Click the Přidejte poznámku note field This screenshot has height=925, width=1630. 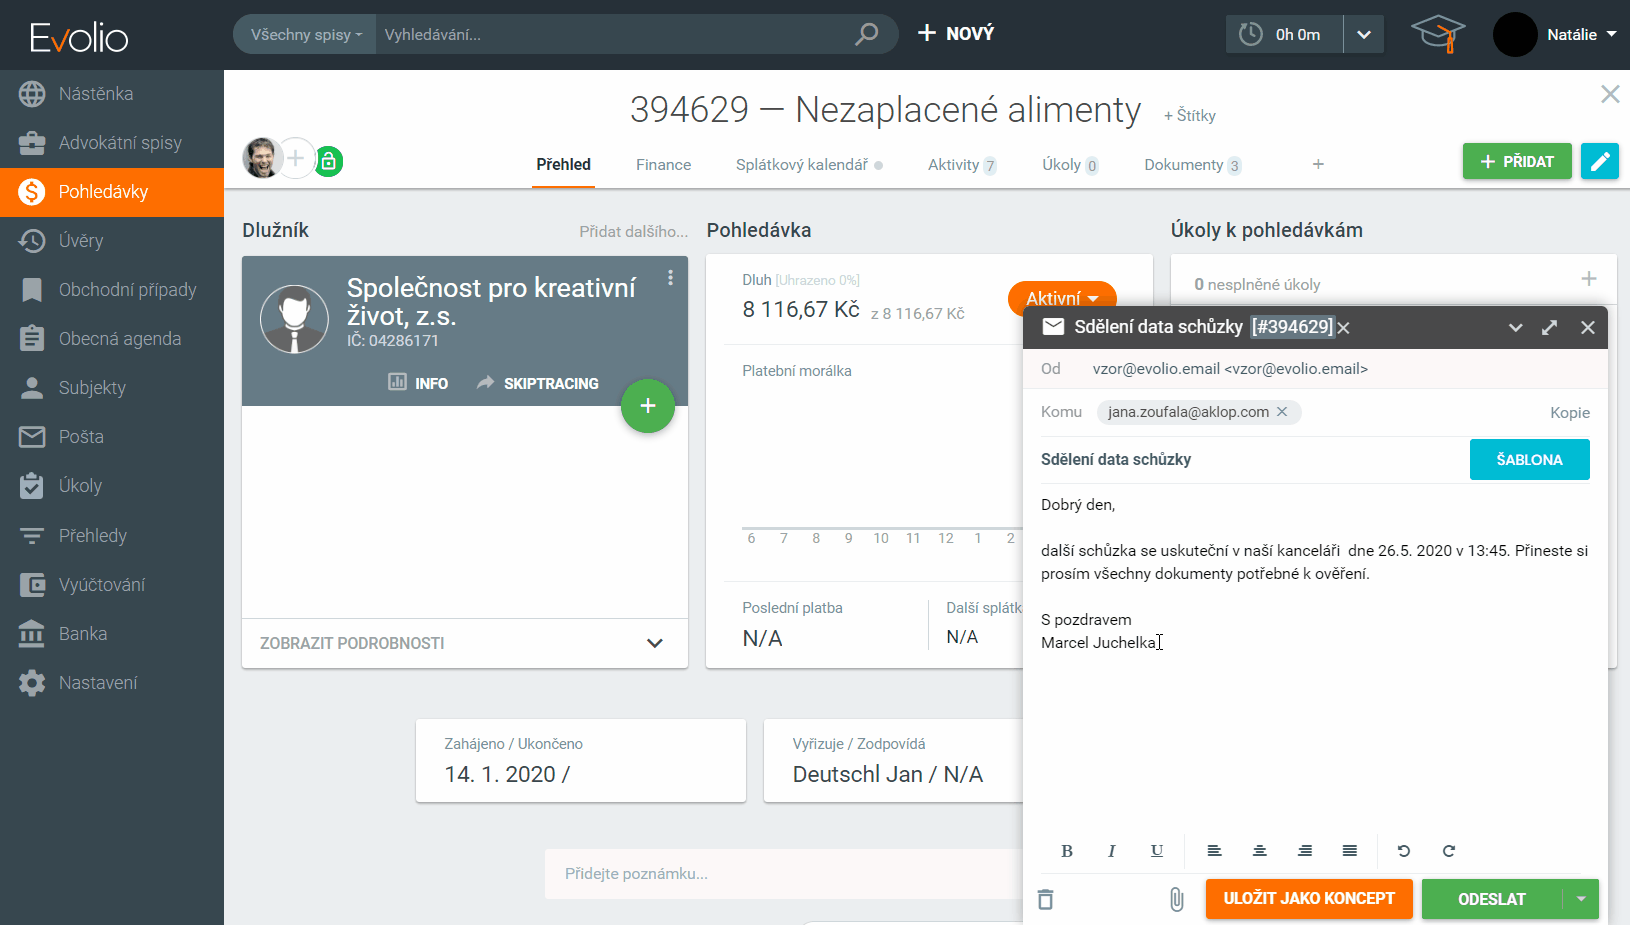pyautogui.click(x=780, y=874)
